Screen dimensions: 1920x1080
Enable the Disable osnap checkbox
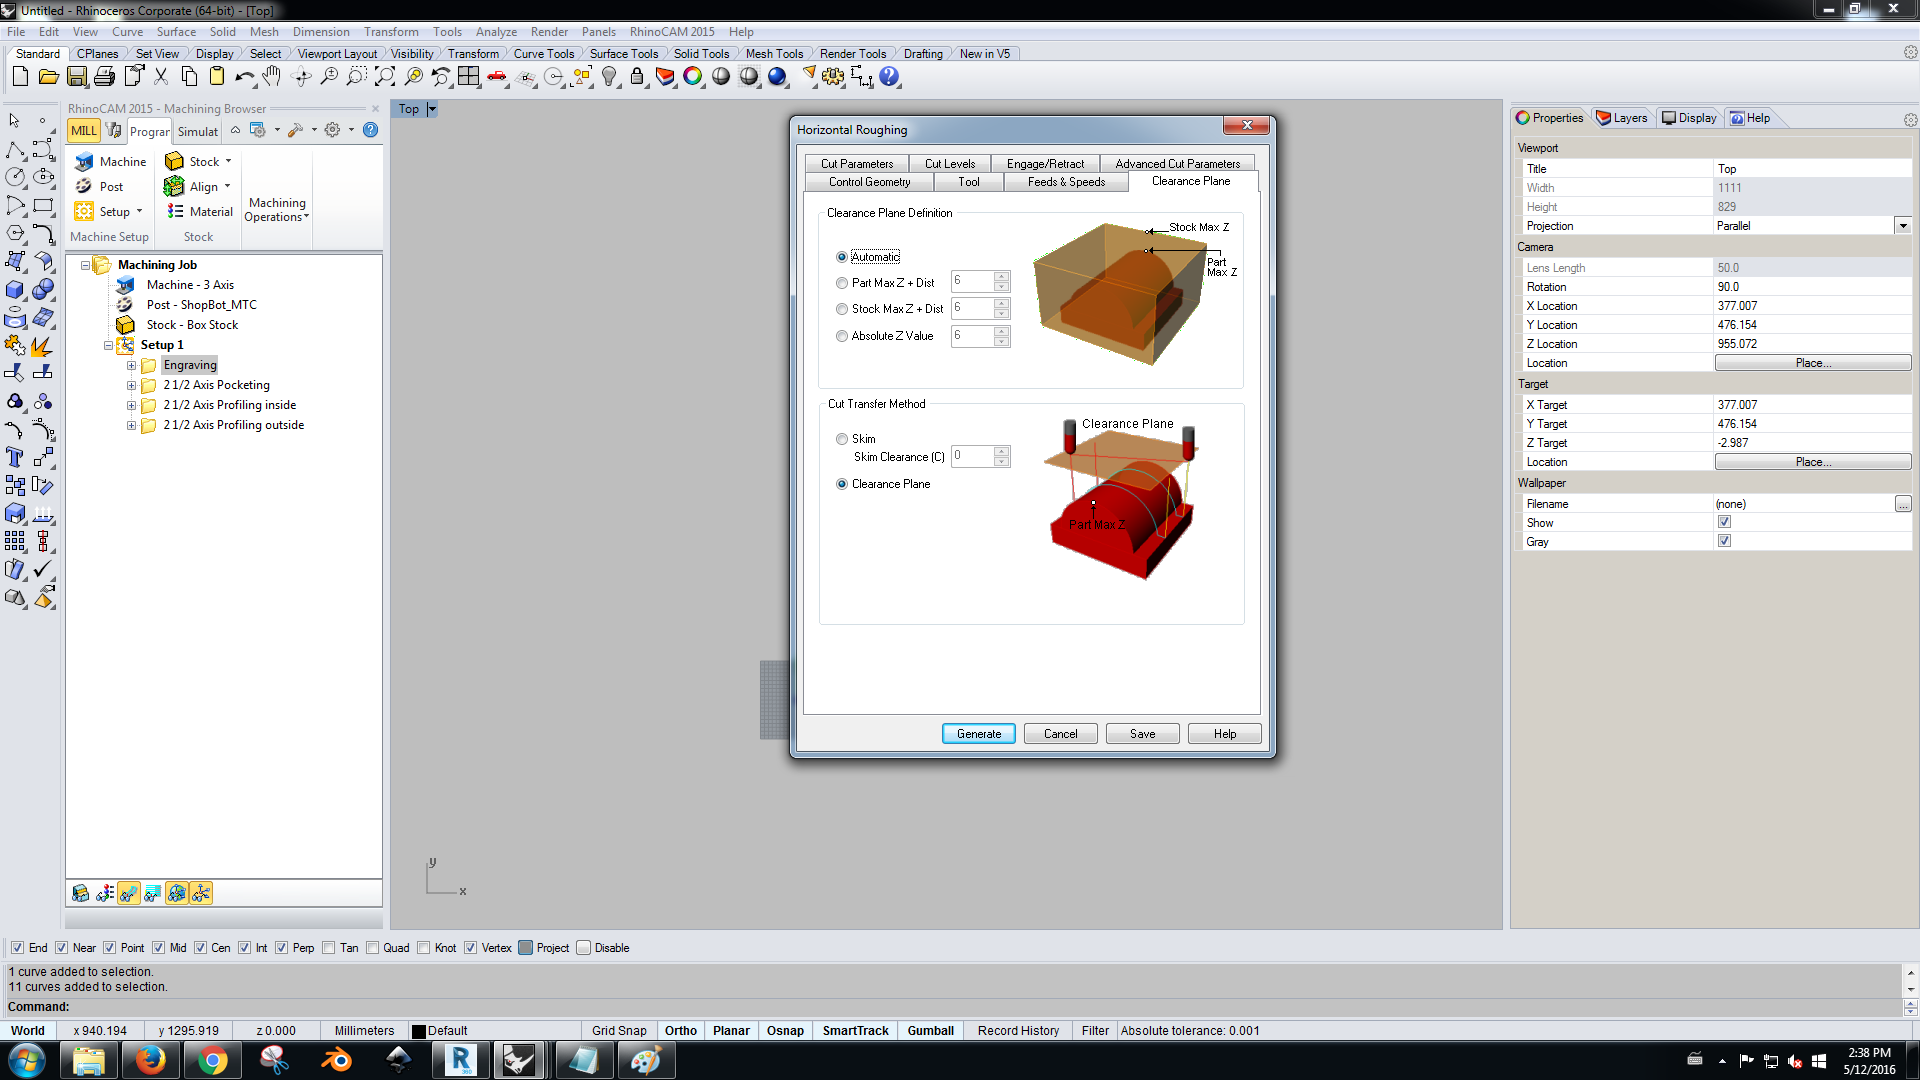coord(584,948)
